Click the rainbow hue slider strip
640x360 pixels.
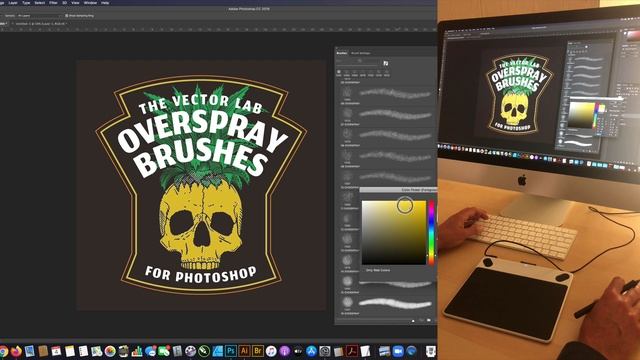pos(431,233)
